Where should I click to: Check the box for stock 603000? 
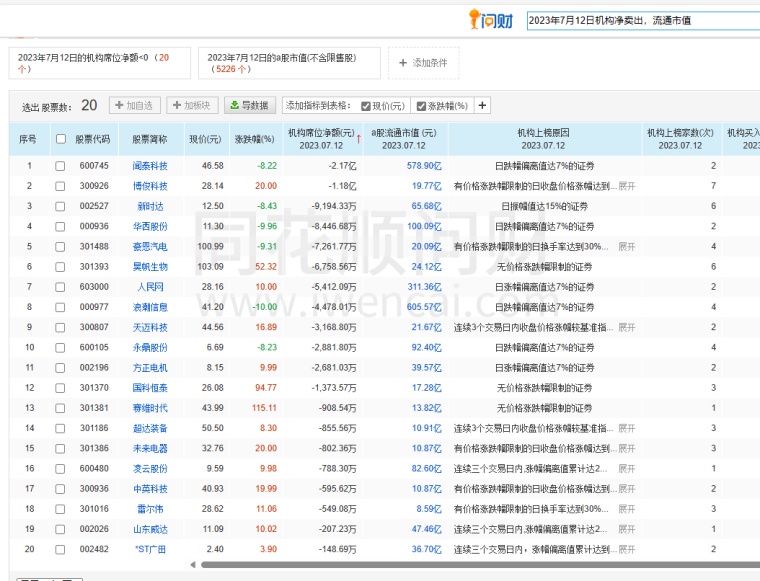tap(60, 287)
